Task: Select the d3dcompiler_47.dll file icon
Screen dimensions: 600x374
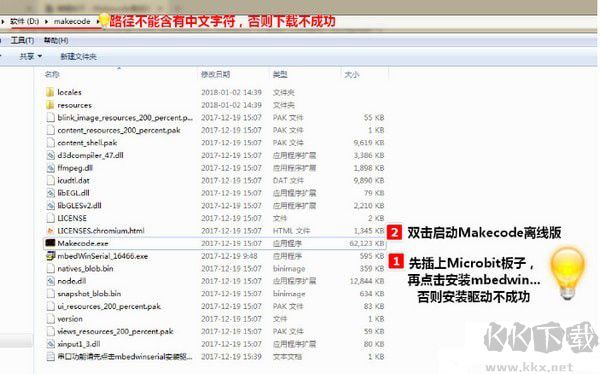Action: pyautogui.click(x=50, y=155)
